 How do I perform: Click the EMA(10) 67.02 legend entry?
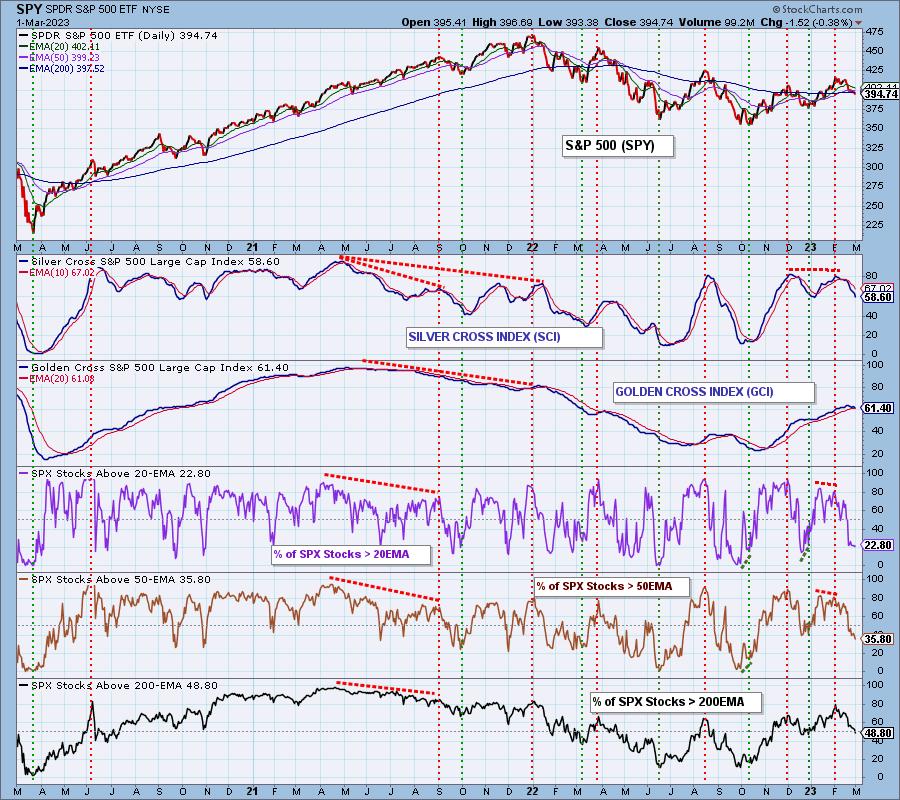[x=56, y=273]
